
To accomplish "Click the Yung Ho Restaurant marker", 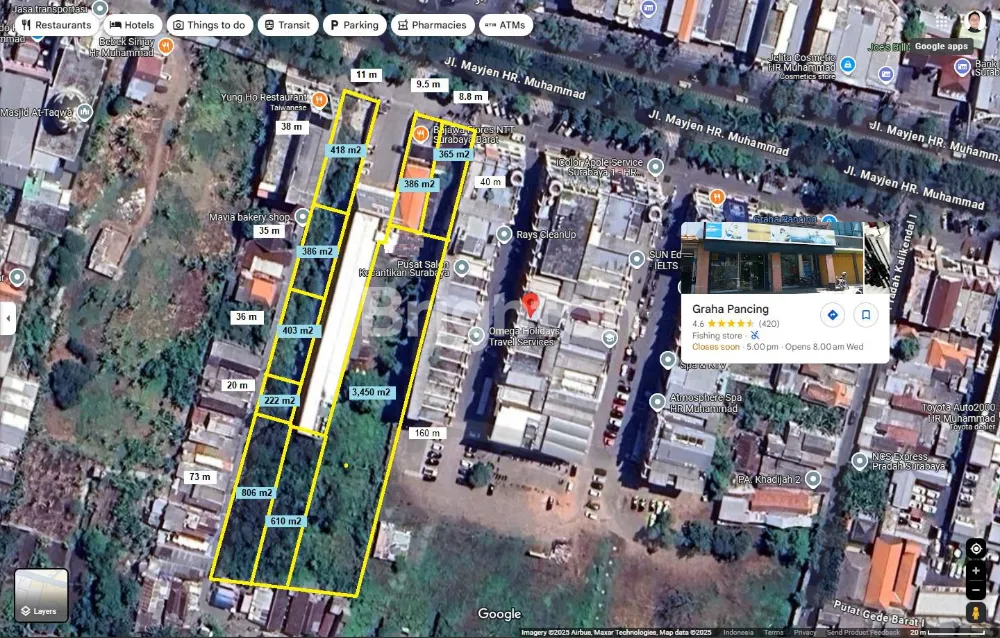I will point(319,99).
